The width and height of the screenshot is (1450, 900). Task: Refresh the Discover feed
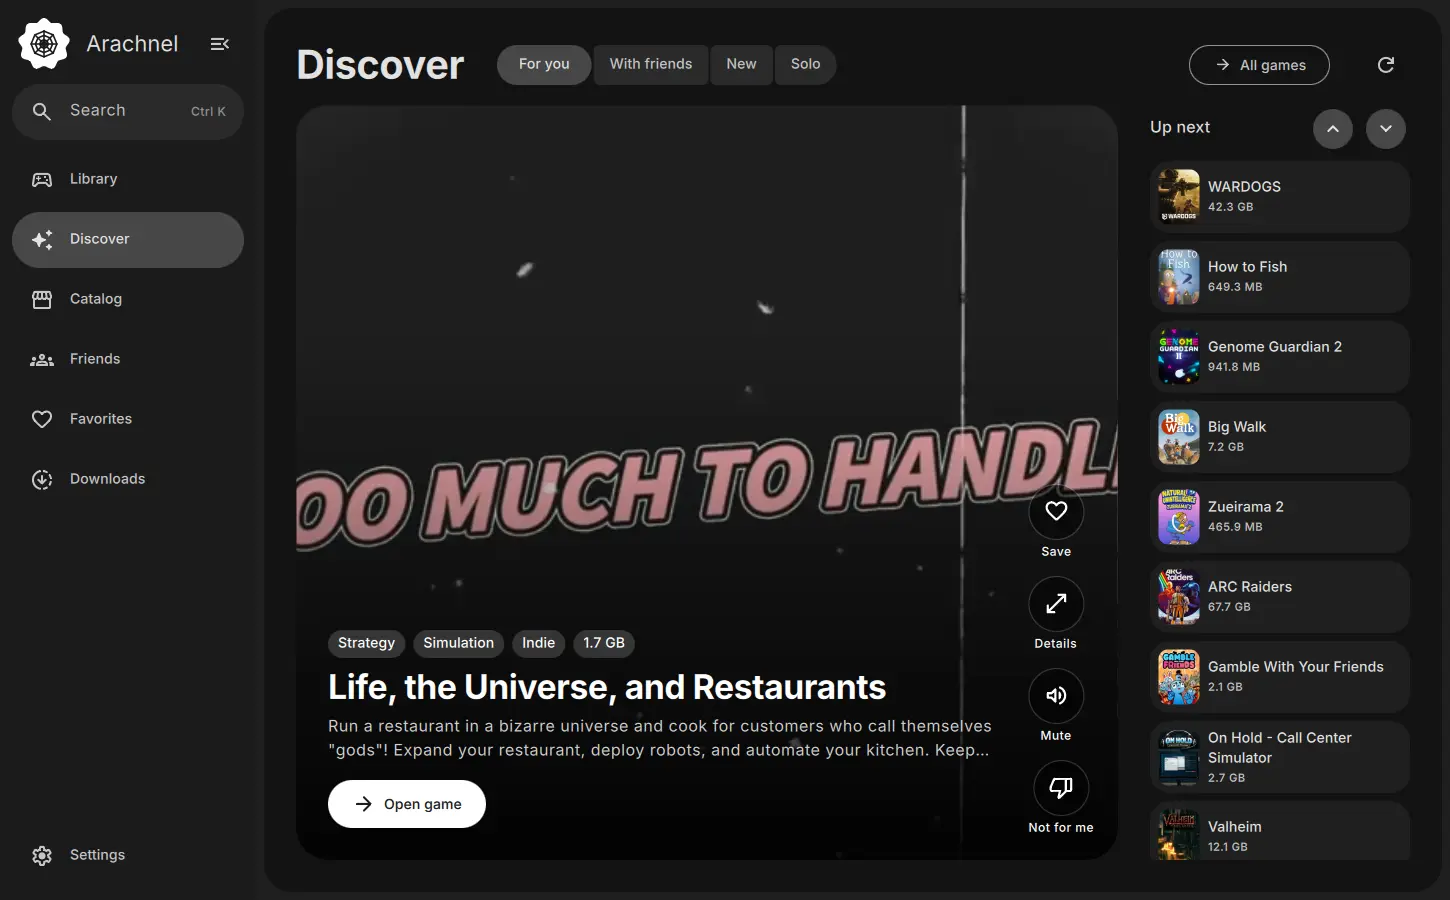pyautogui.click(x=1386, y=65)
